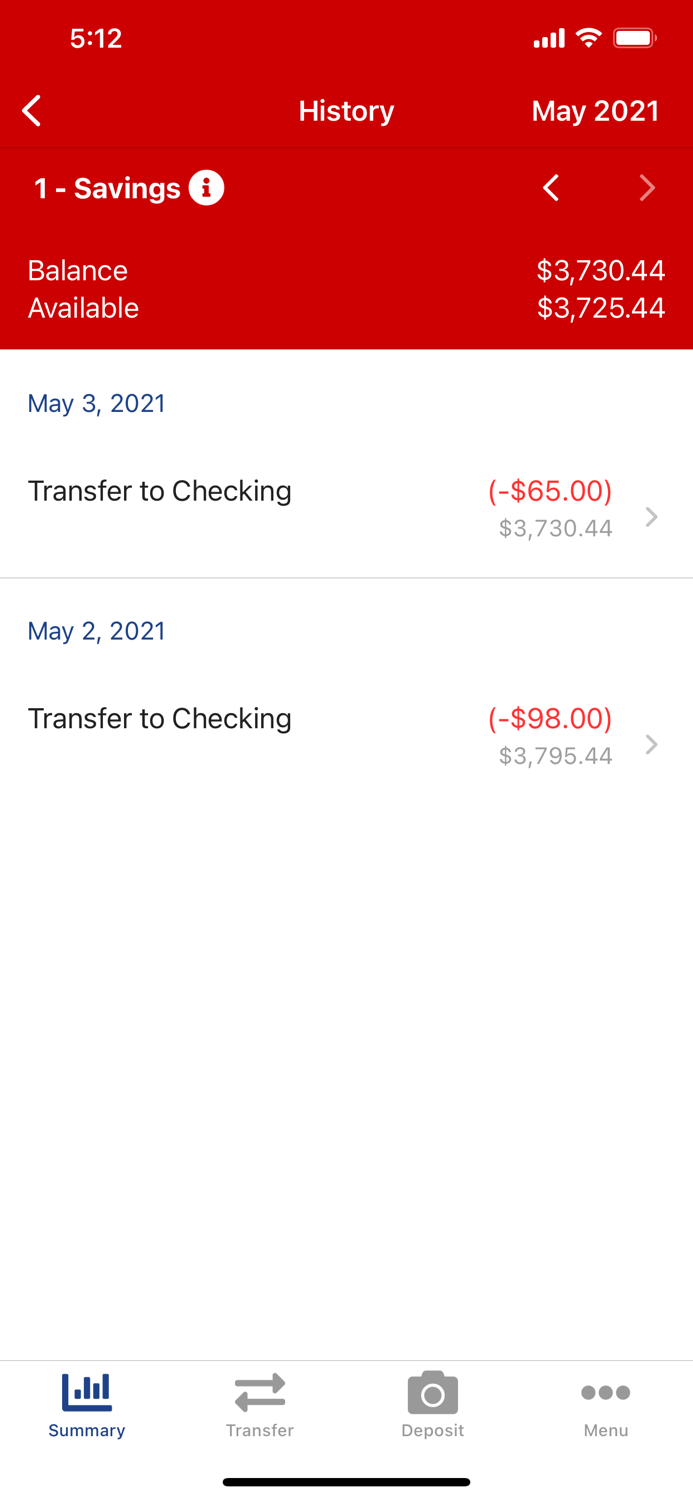
Task: Open the Menu three-dots icon
Action: 606,1392
